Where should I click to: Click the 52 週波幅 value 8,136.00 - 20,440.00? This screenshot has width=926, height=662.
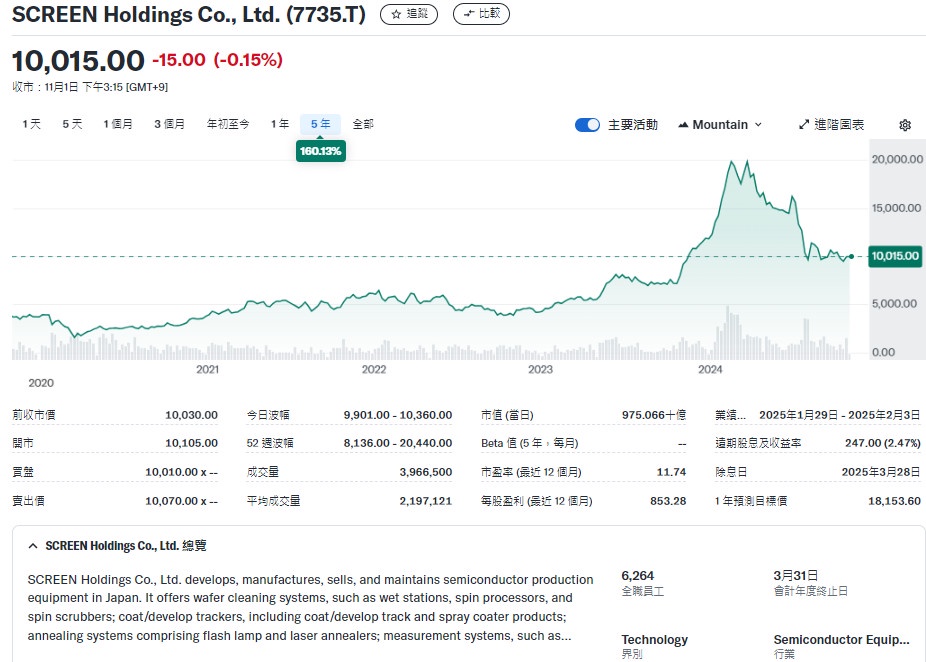(398, 443)
